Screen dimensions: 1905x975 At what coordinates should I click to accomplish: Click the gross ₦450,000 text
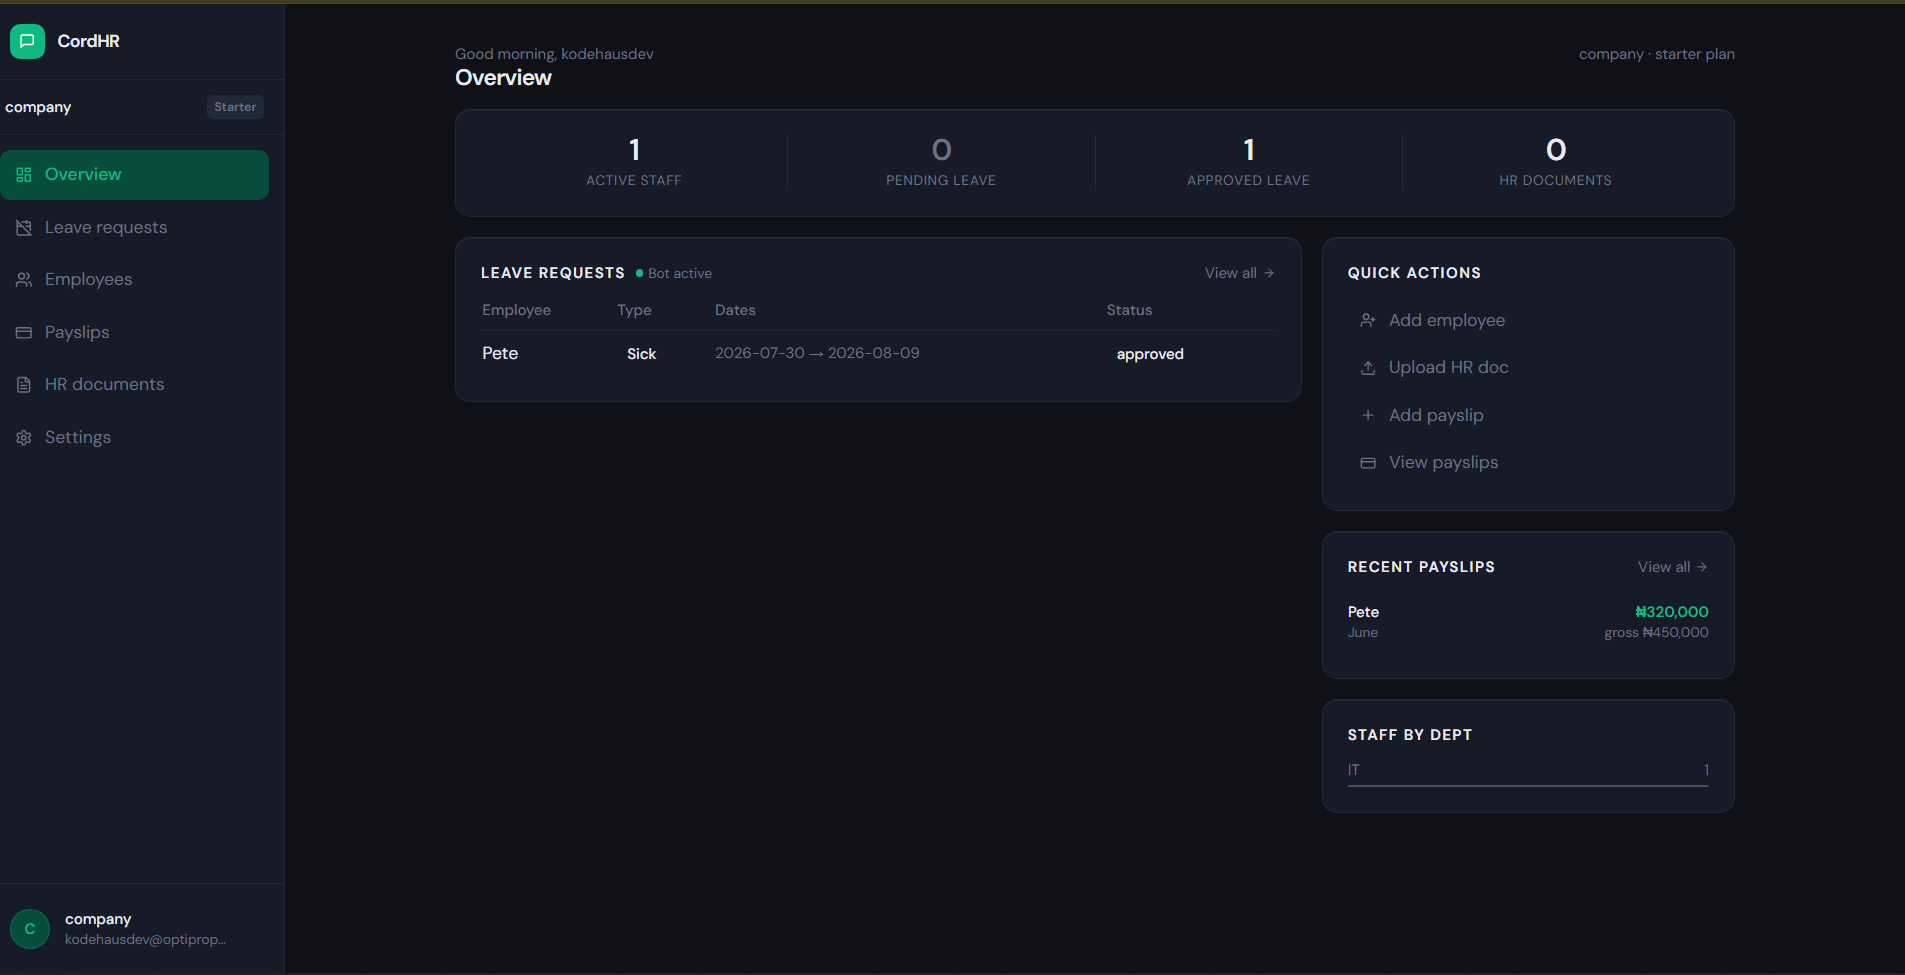coord(1656,633)
